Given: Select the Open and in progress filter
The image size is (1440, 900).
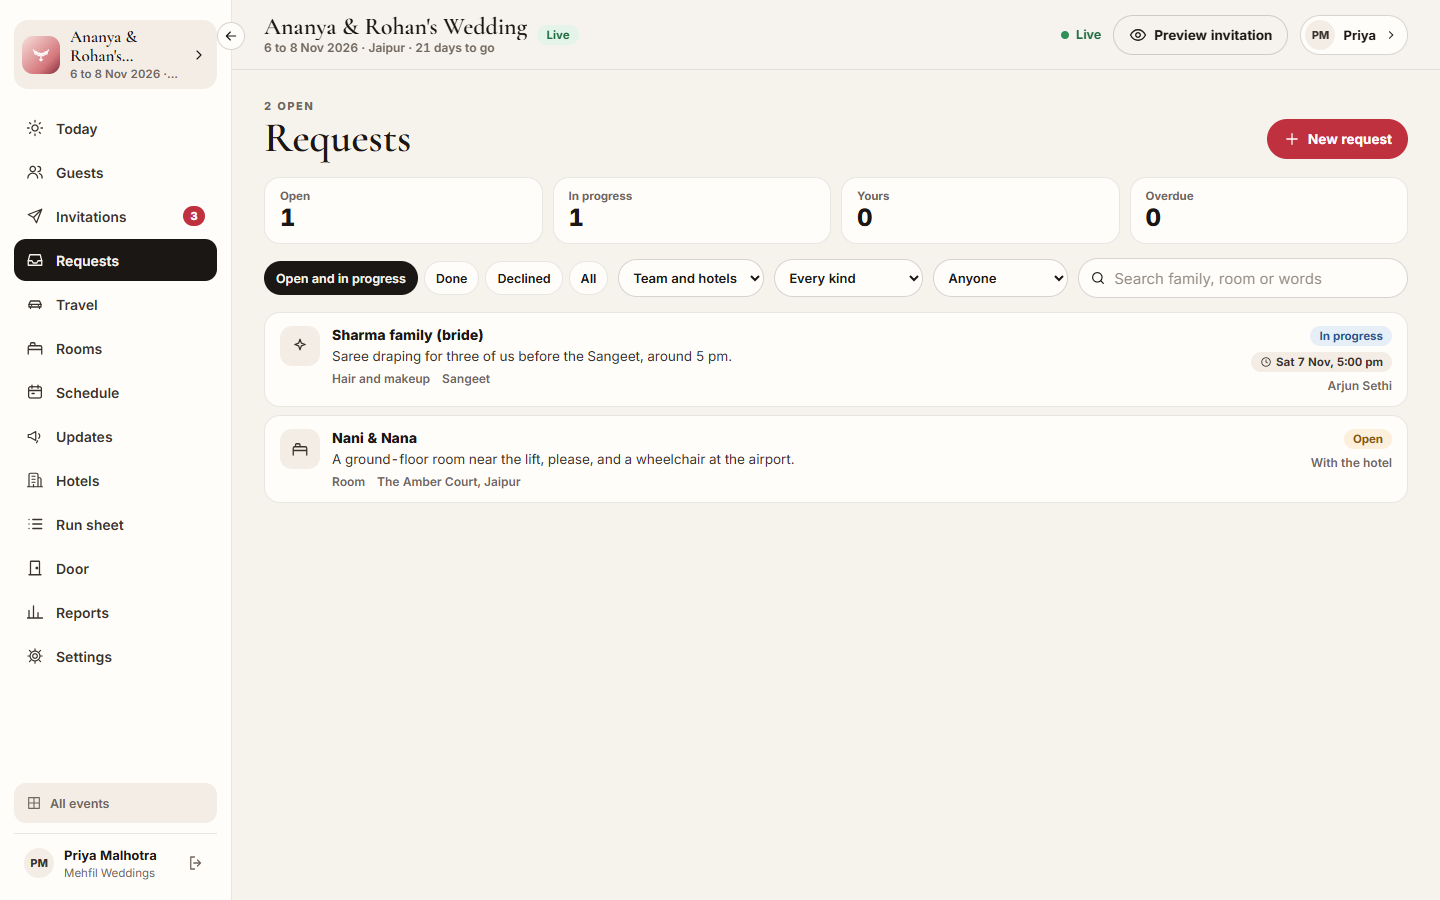Looking at the screenshot, I should [x=341, y=278].
